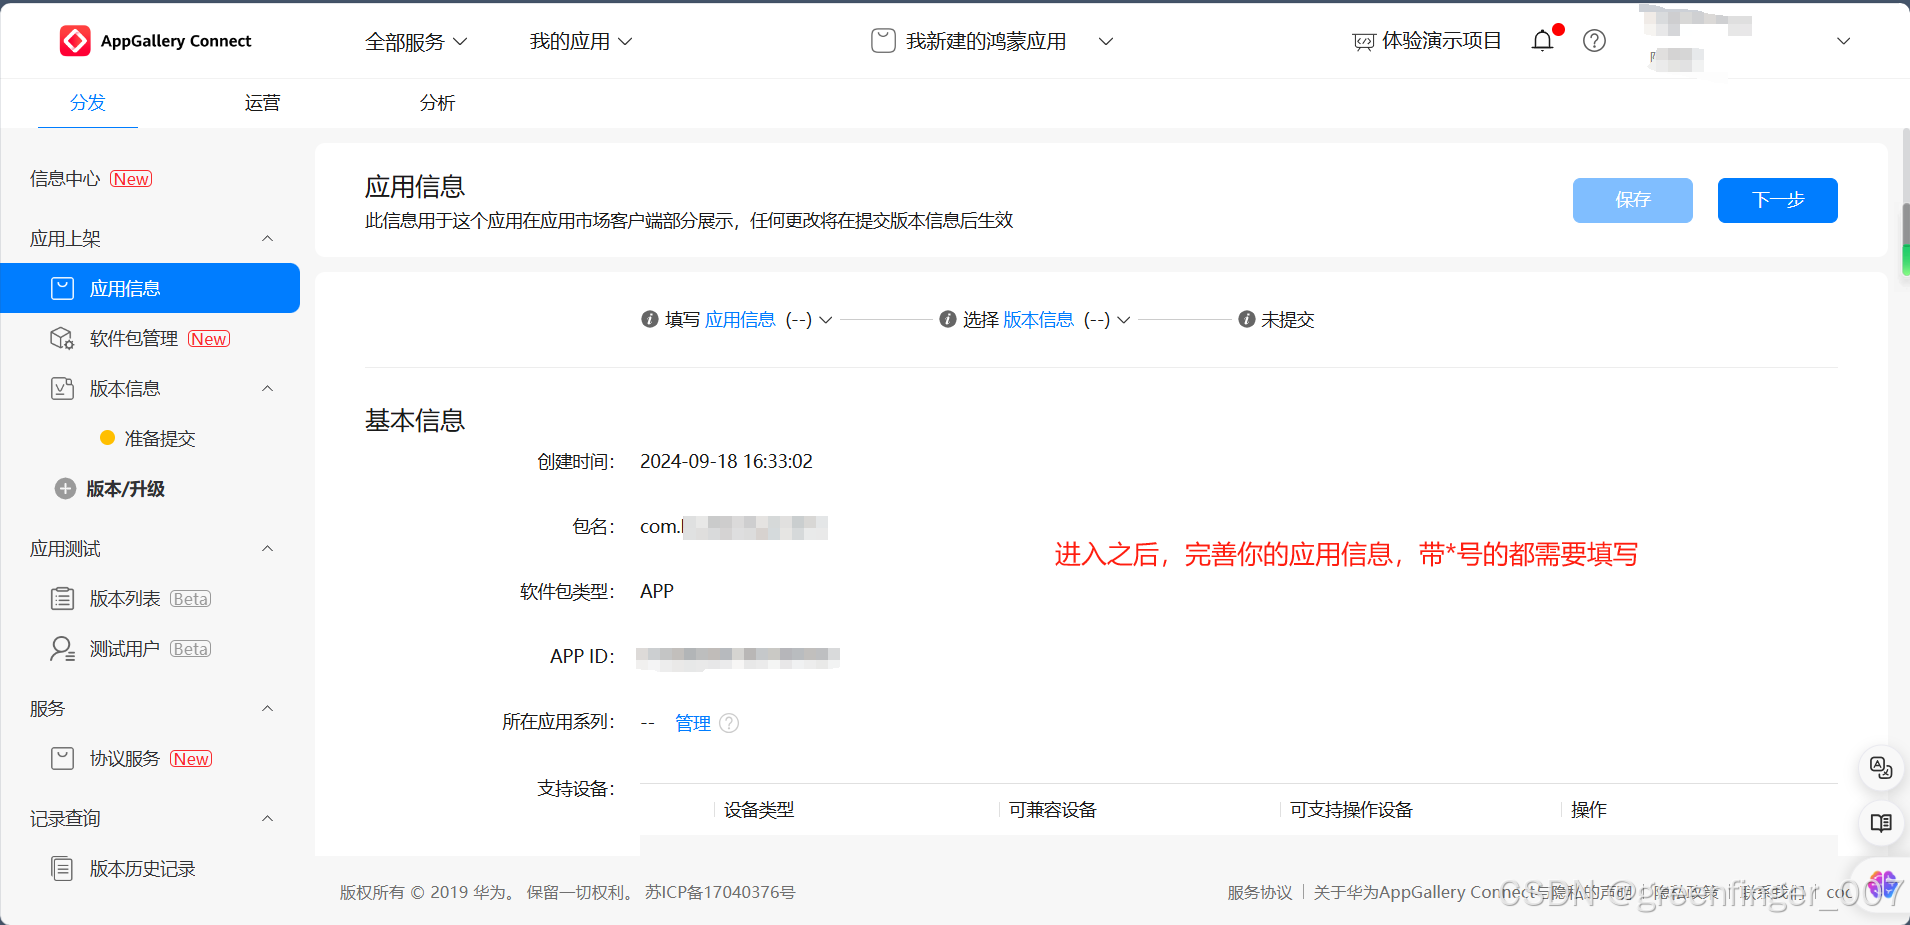Image resolution: width=1910 pixels, height=925 pixels.
Task: Open the notification bell
Action: pos(1543,40)
